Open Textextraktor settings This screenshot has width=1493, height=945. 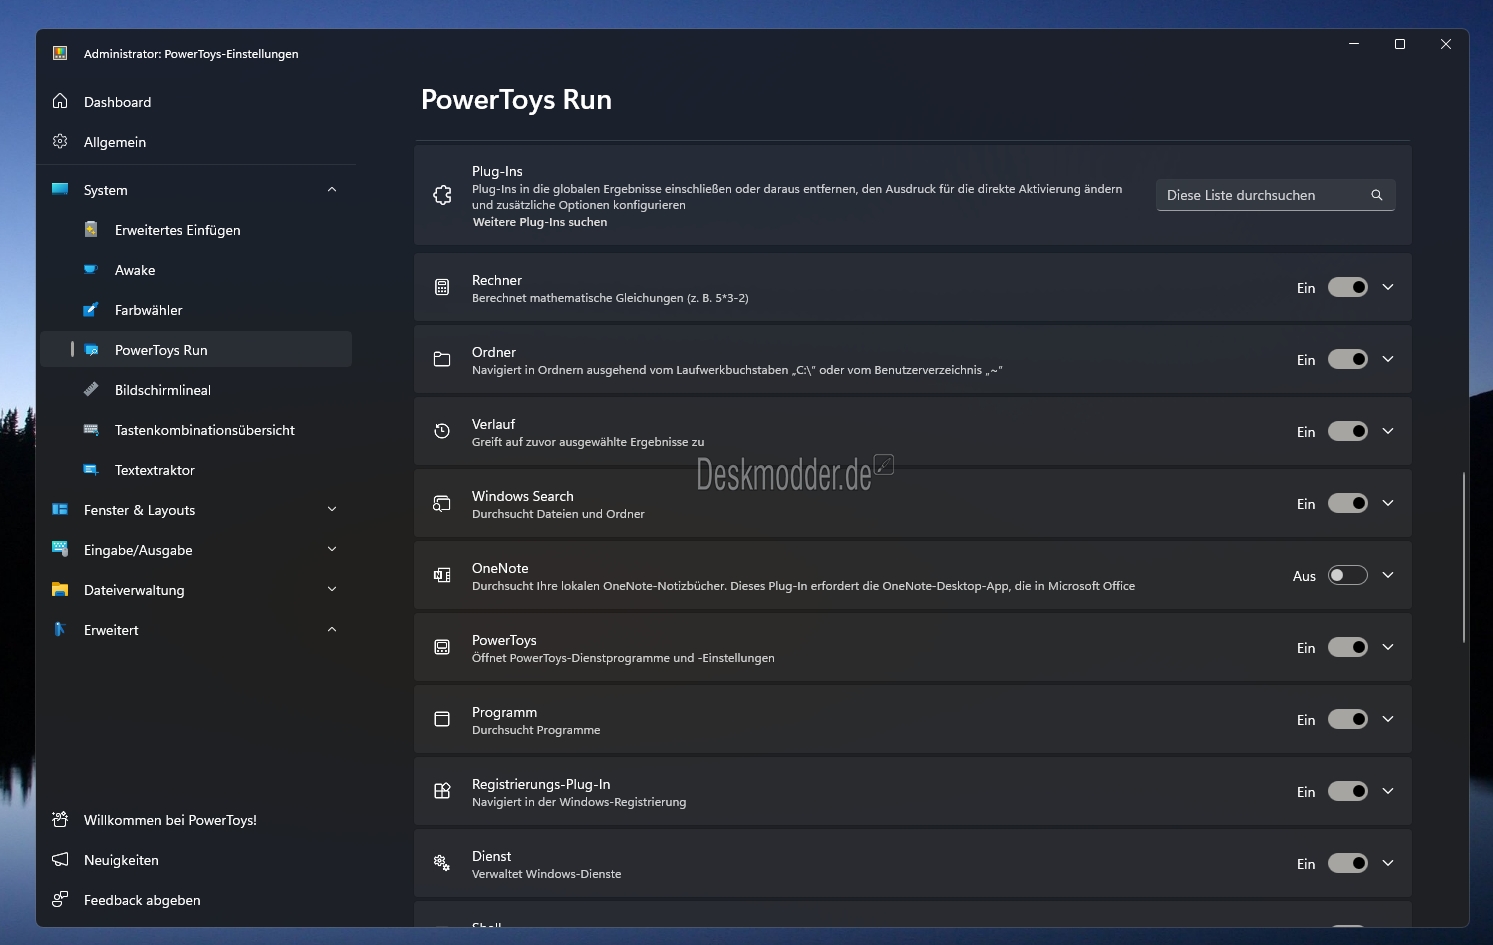coord(196,470)
